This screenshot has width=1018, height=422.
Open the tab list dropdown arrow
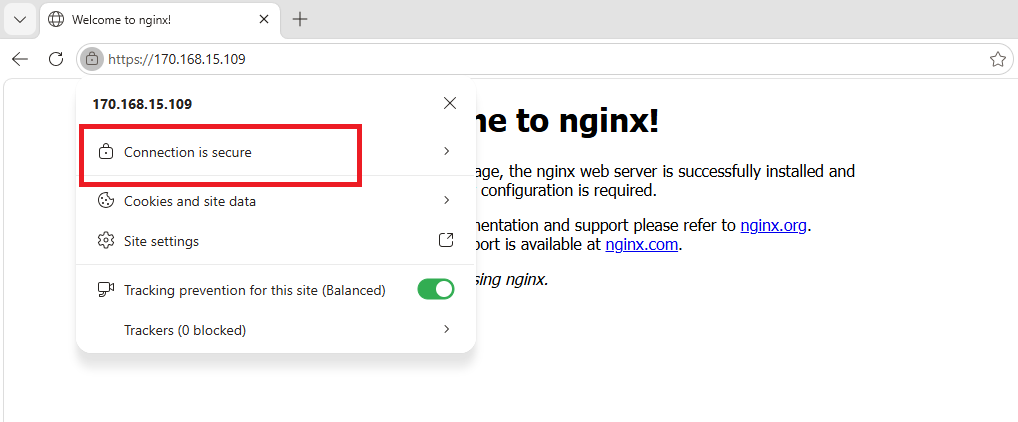[20, 19]
